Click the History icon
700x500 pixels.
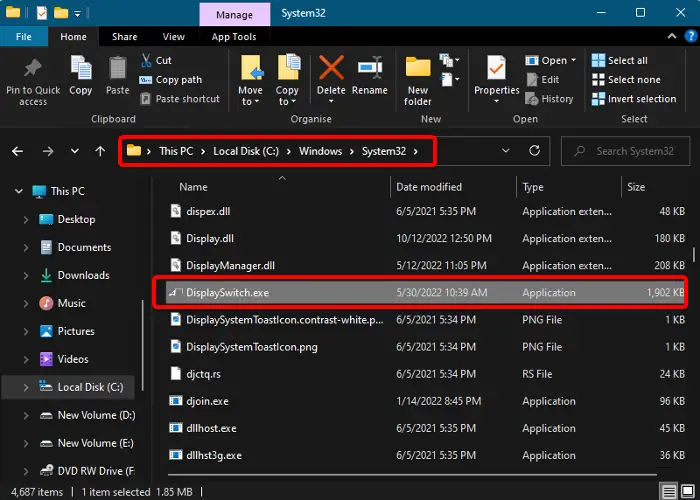coord(532,99)
